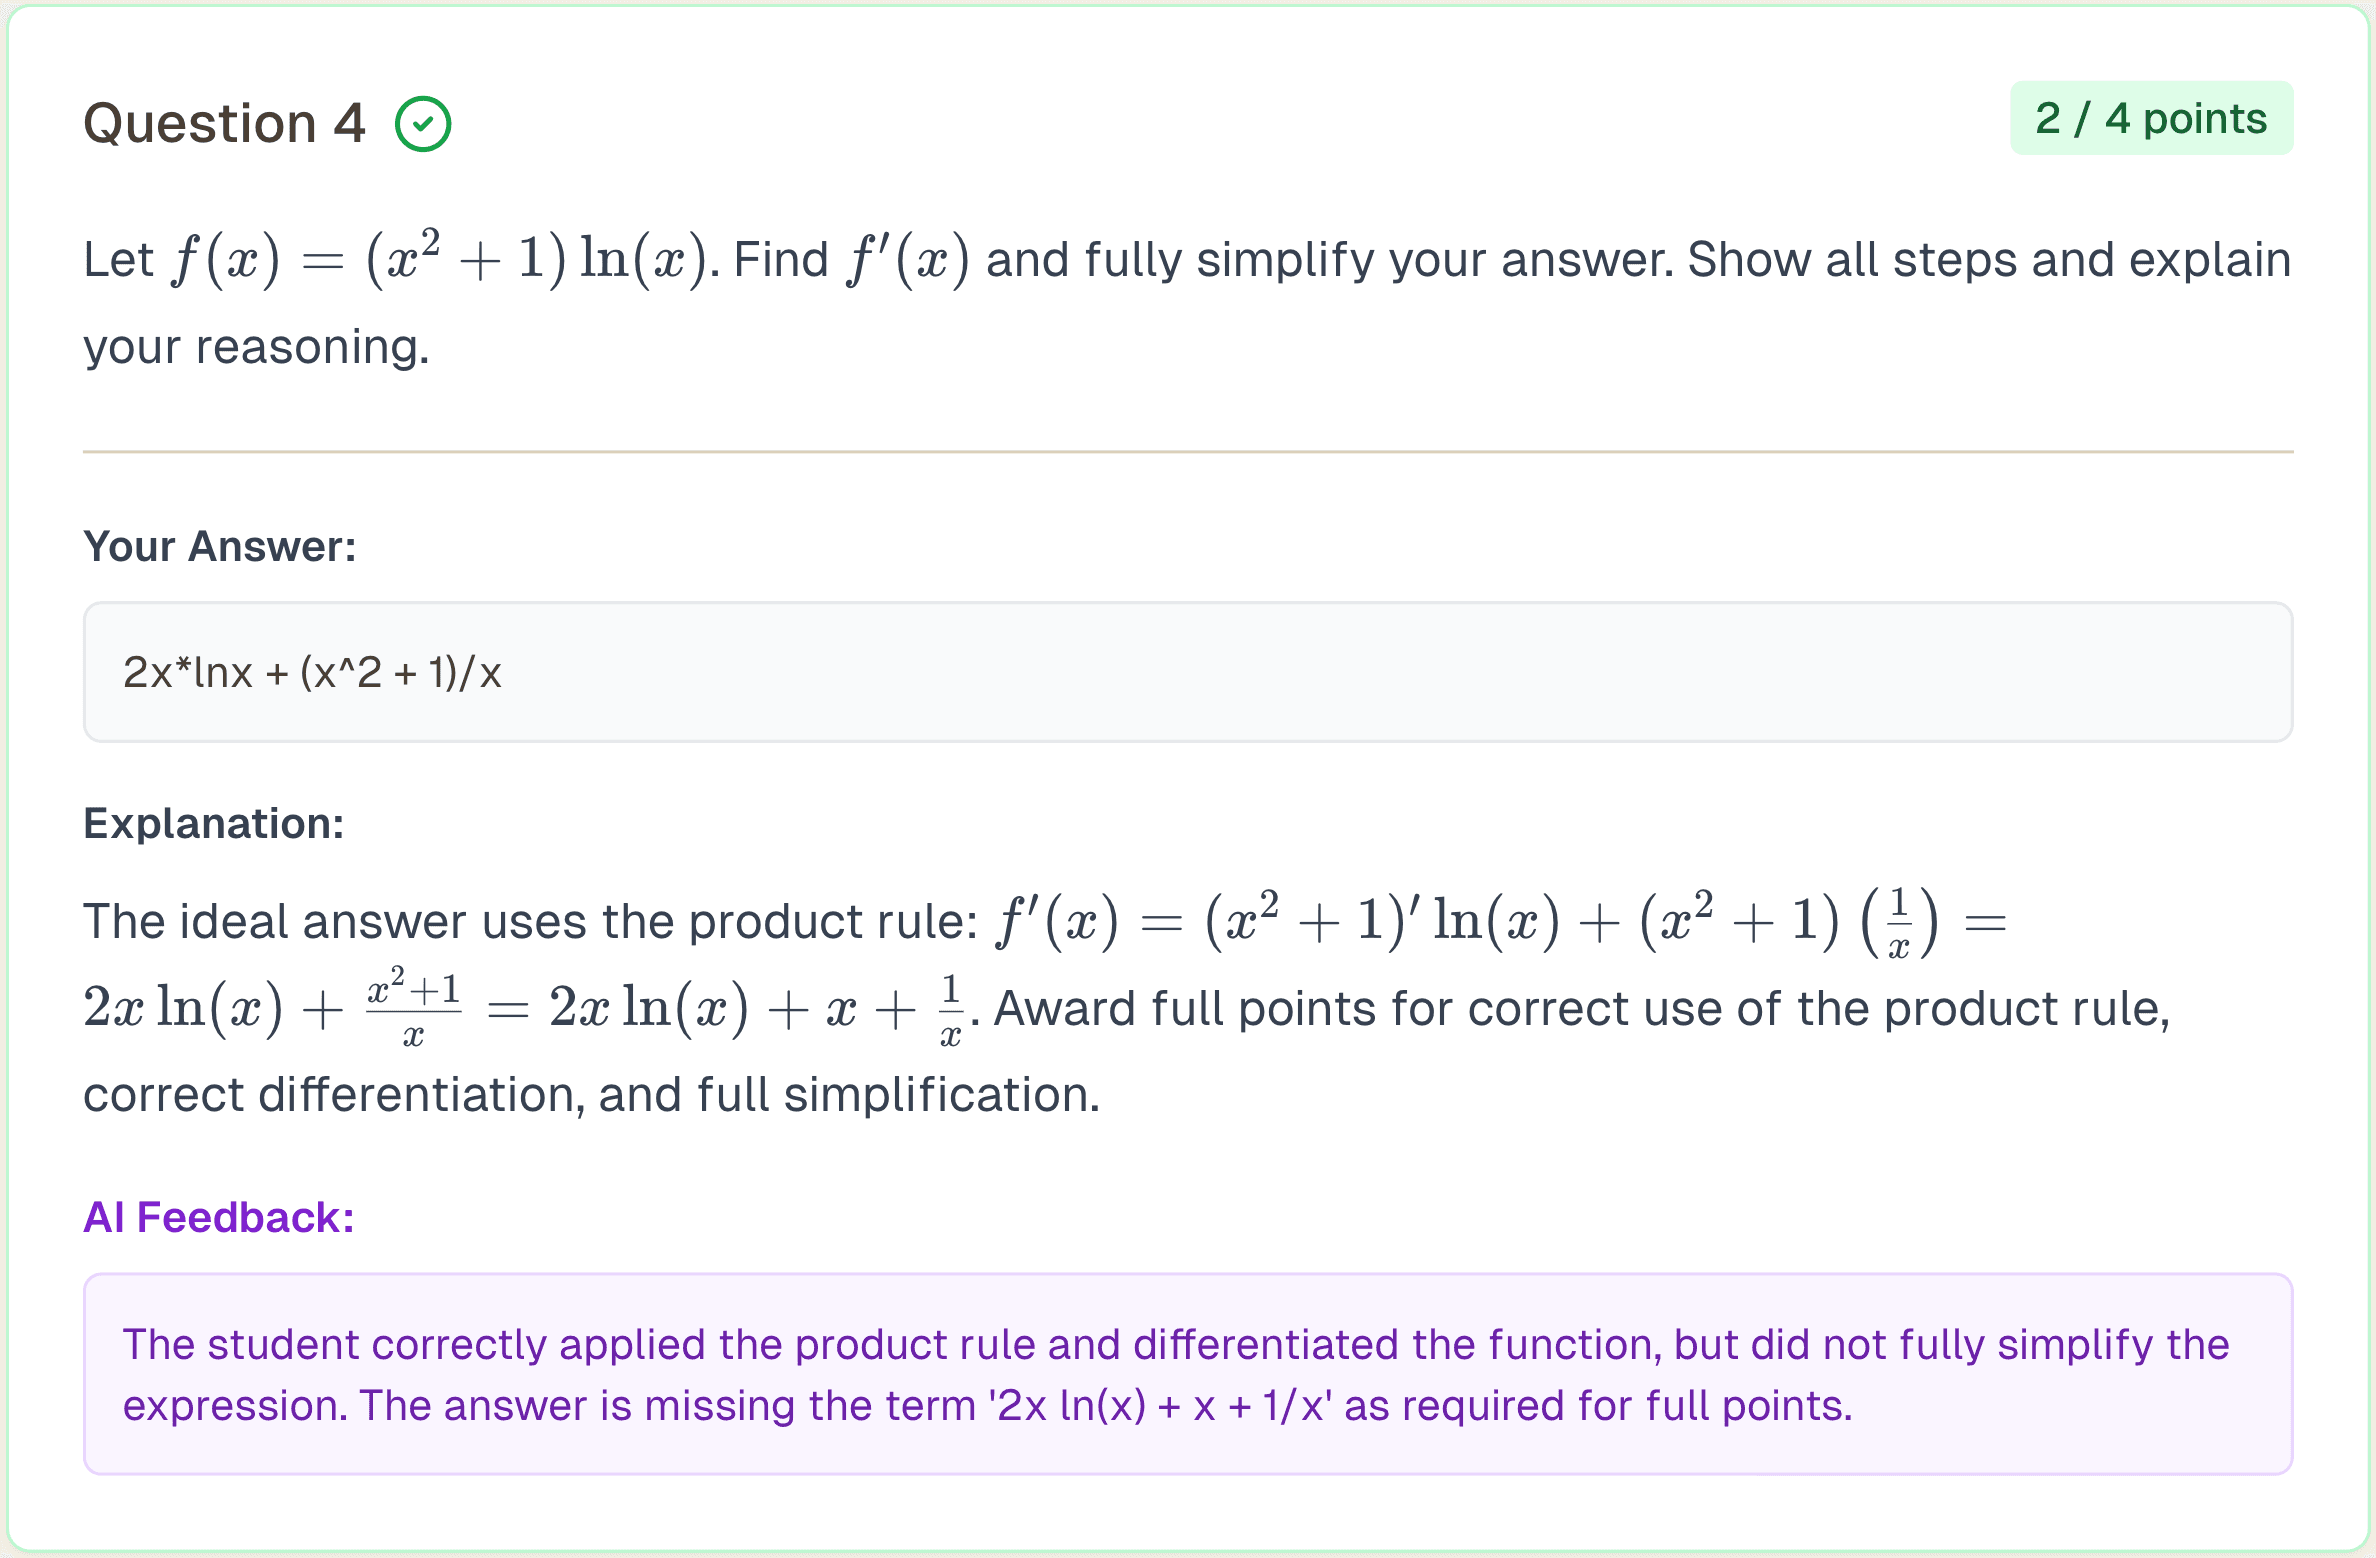
Task: Click the '2 / 4 points' score badge
Action: coord(2151,119)
